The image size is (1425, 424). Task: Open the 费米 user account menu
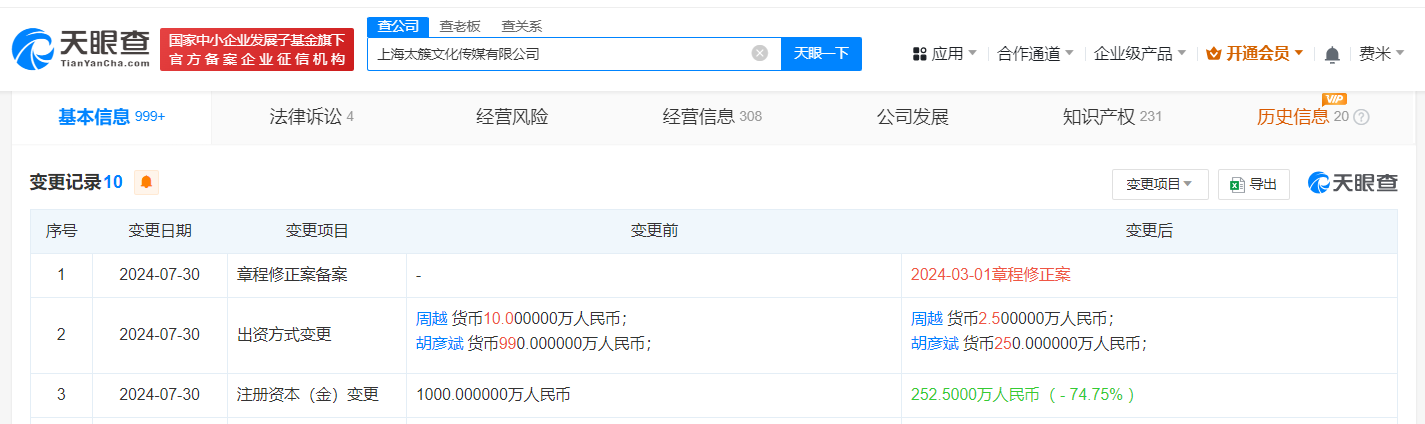click(1381, 54)
